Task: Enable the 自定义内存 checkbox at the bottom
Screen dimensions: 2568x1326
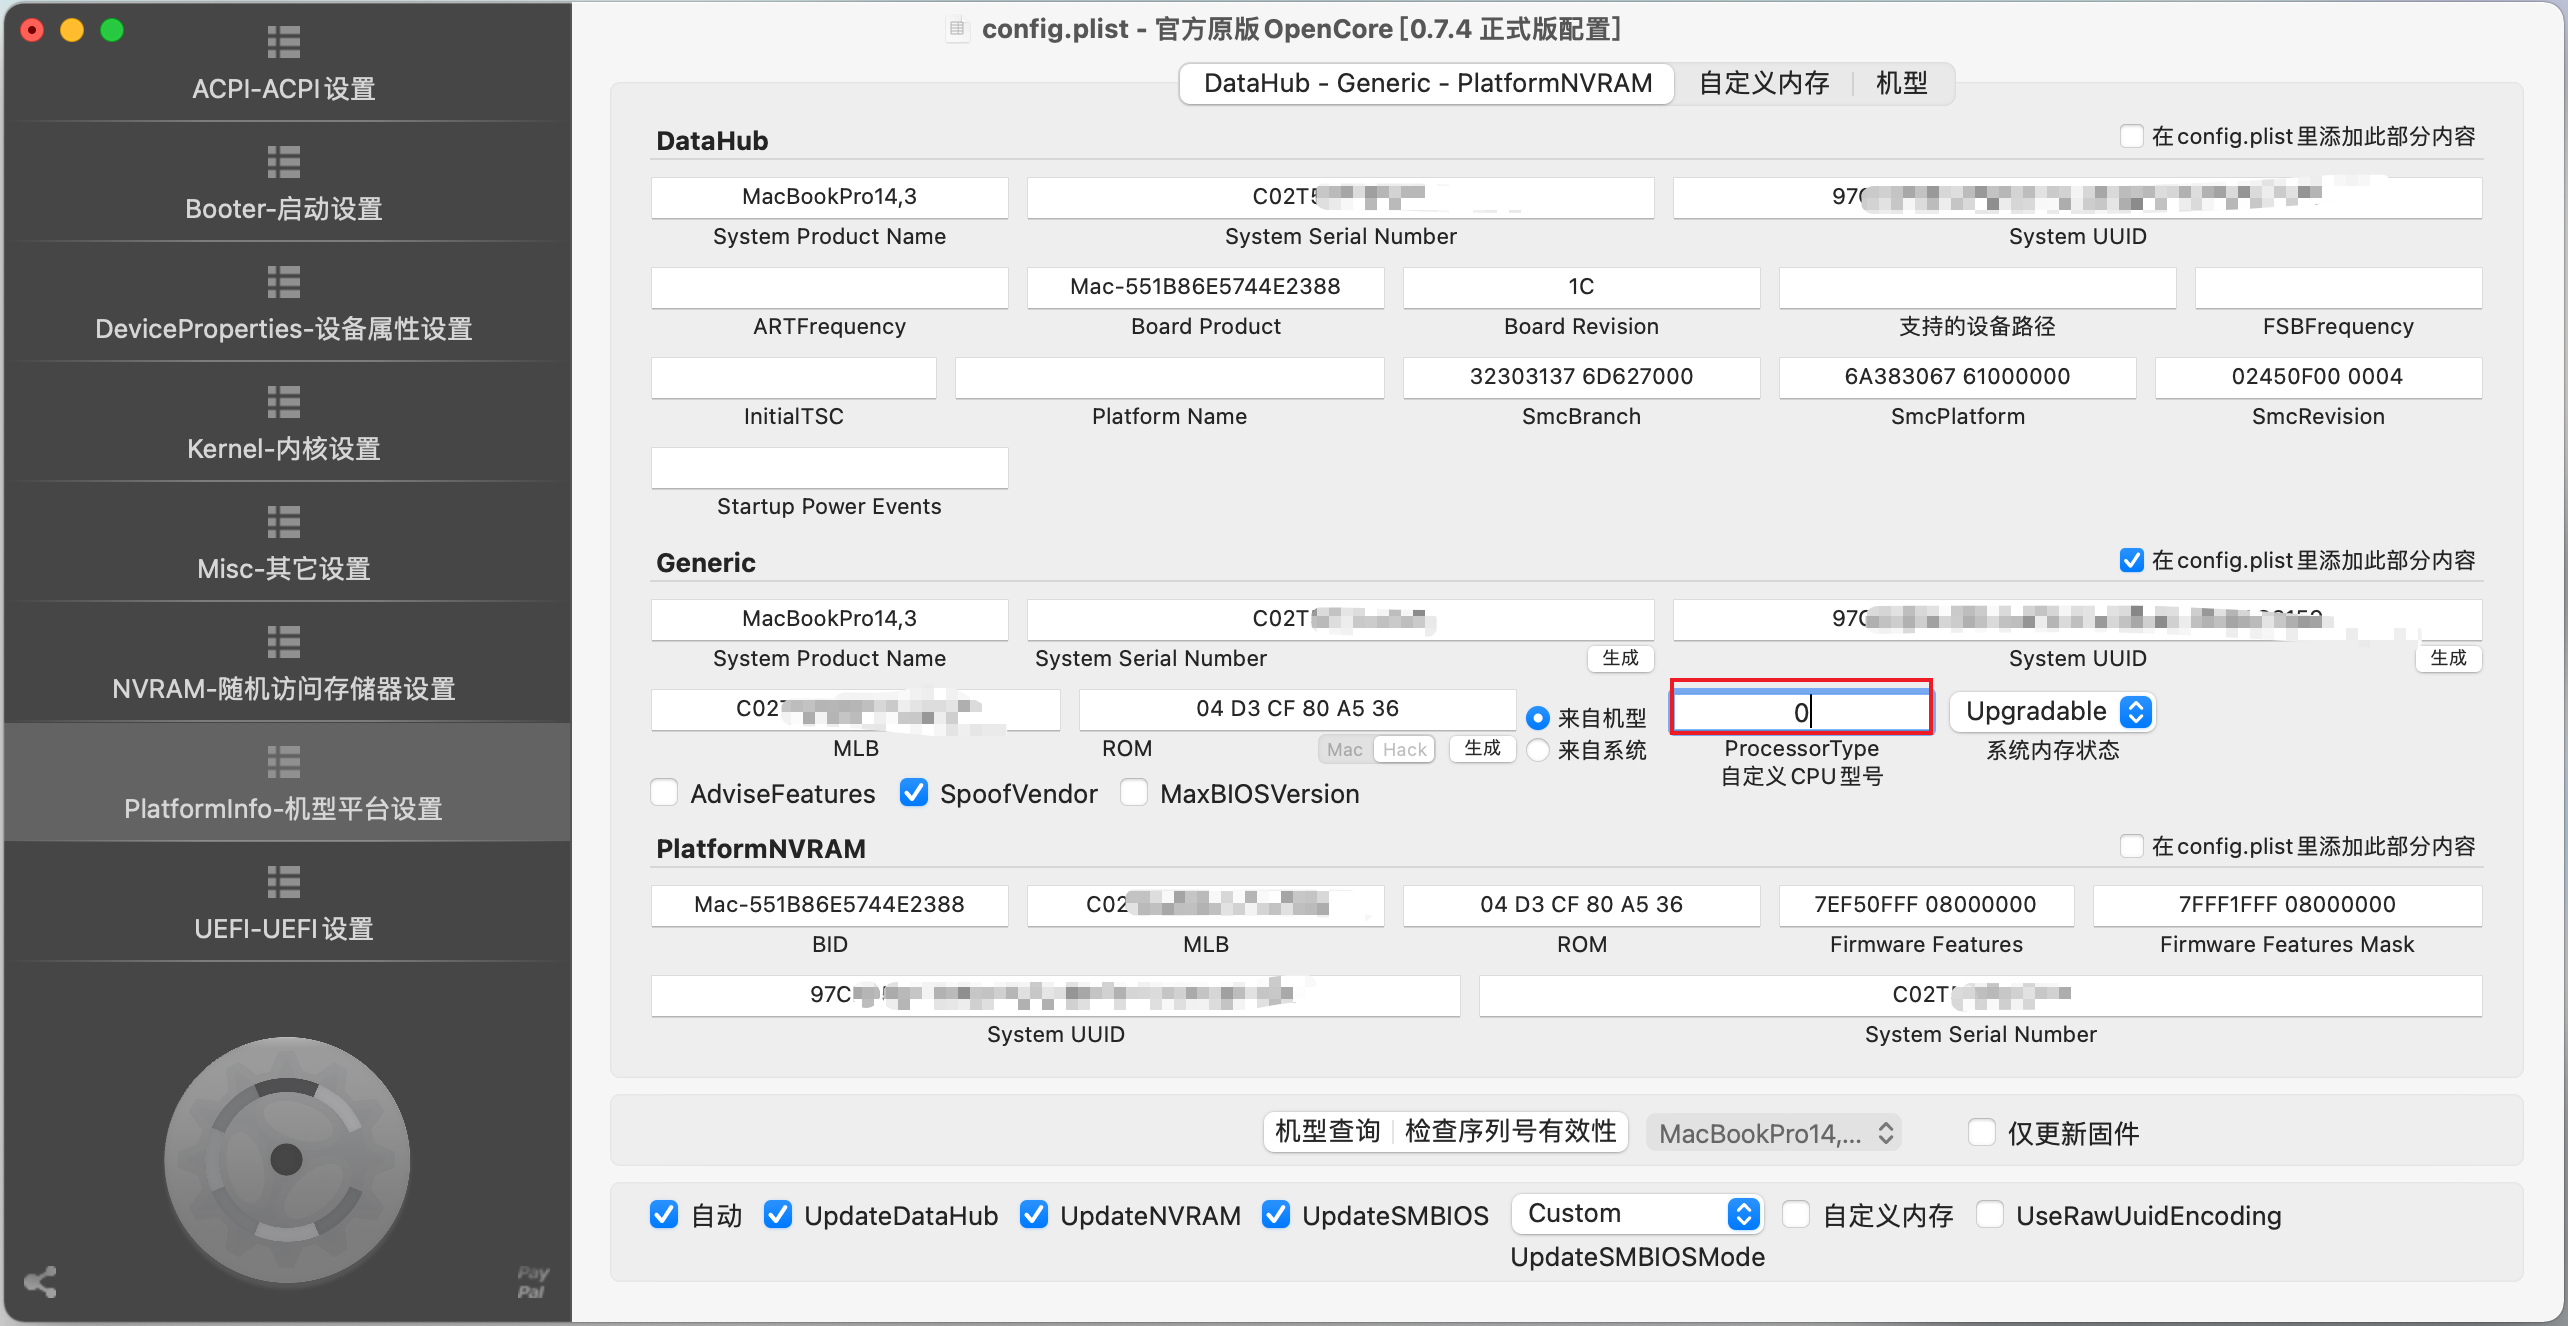Action: pos(1796,1215)
